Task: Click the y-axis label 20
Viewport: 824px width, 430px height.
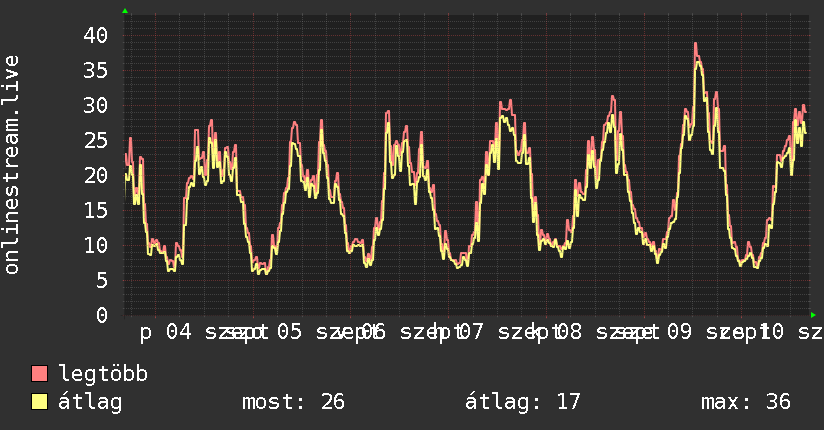Action: point(96,176)
